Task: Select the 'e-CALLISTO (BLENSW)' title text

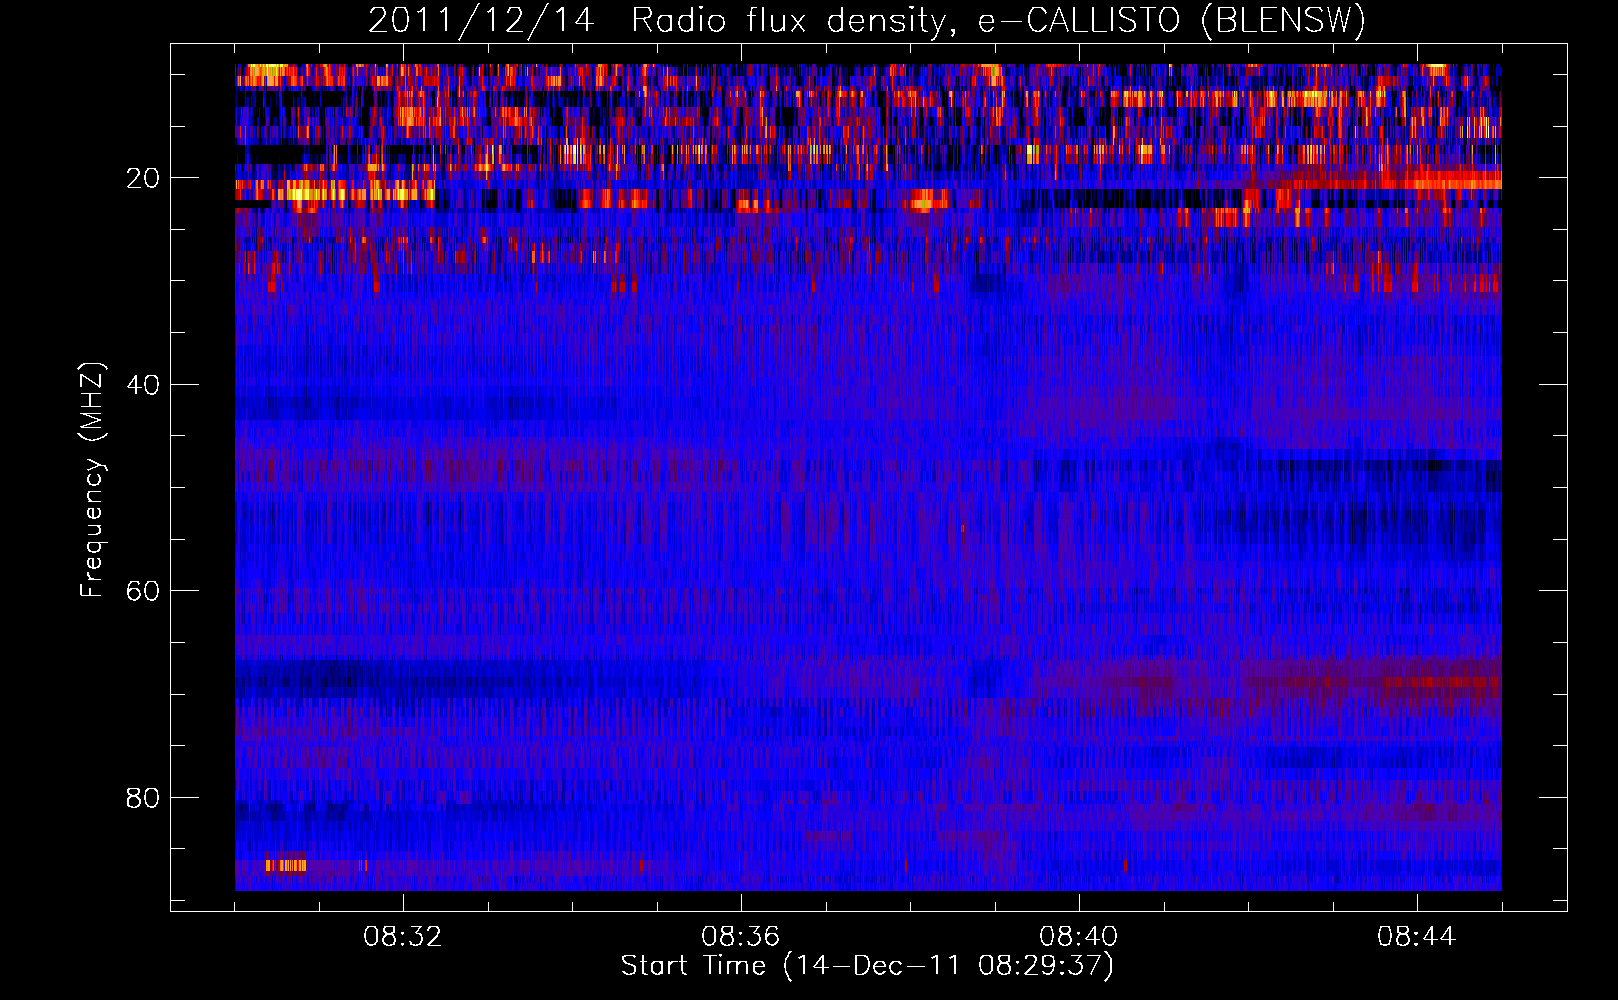Action: [x=1171, y=21]
